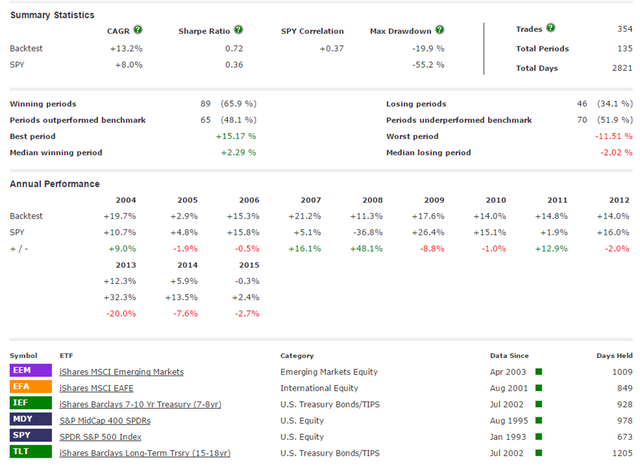Click the Winning periods percentage (65.9 %)

pos(239,104)
